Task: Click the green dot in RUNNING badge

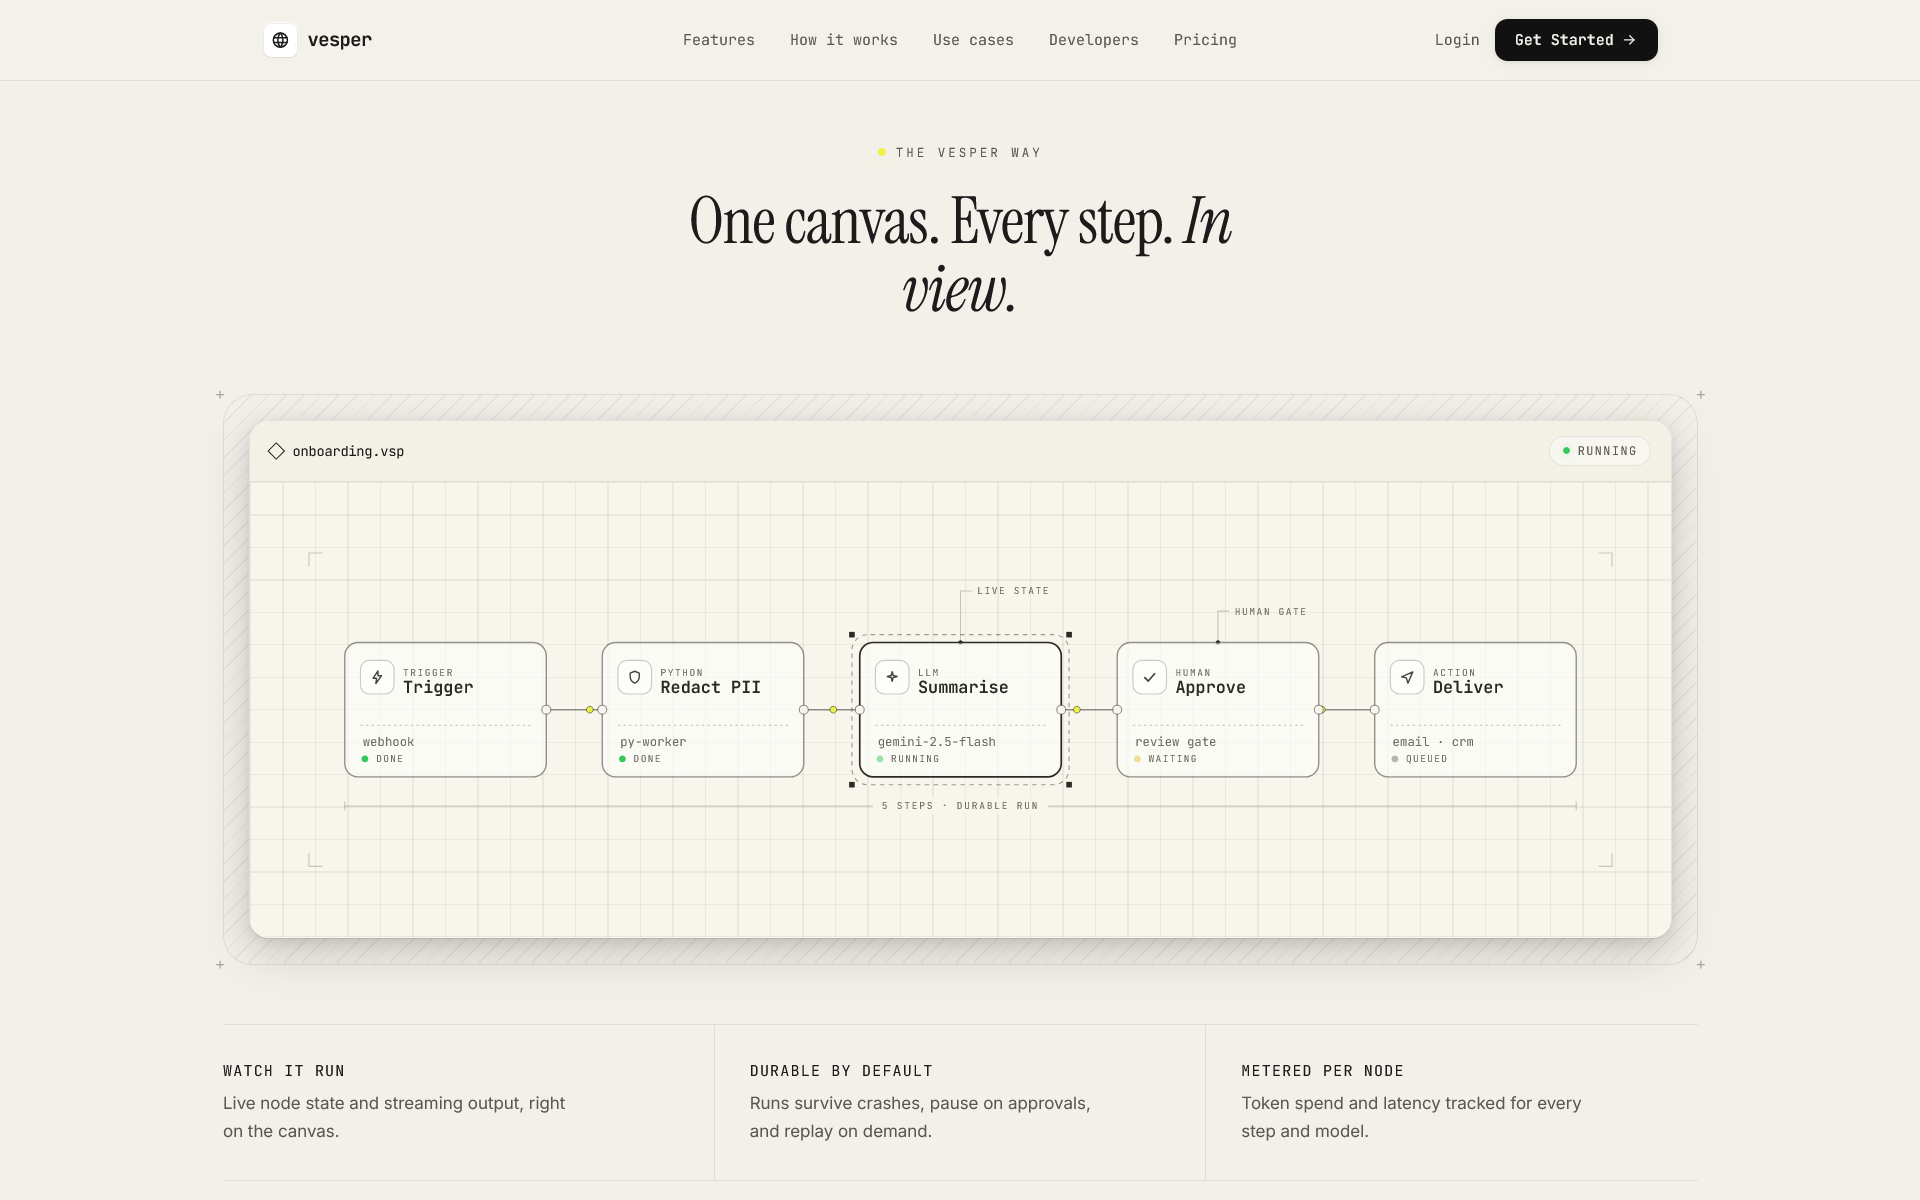Action: pos(1566,451)
